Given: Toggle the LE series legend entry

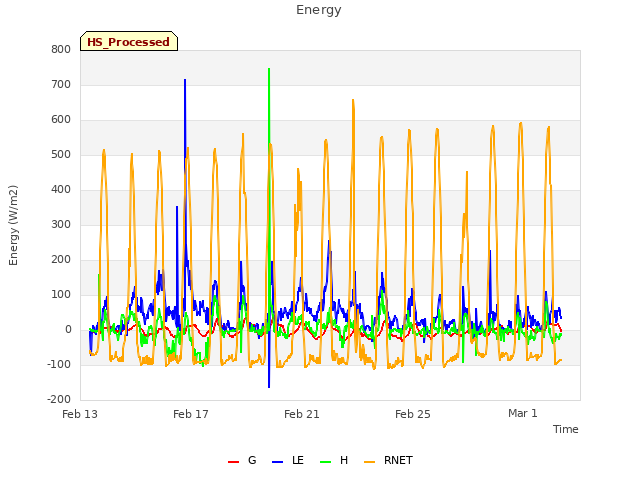Looking at the screenshot, I should tap(288, 460).
